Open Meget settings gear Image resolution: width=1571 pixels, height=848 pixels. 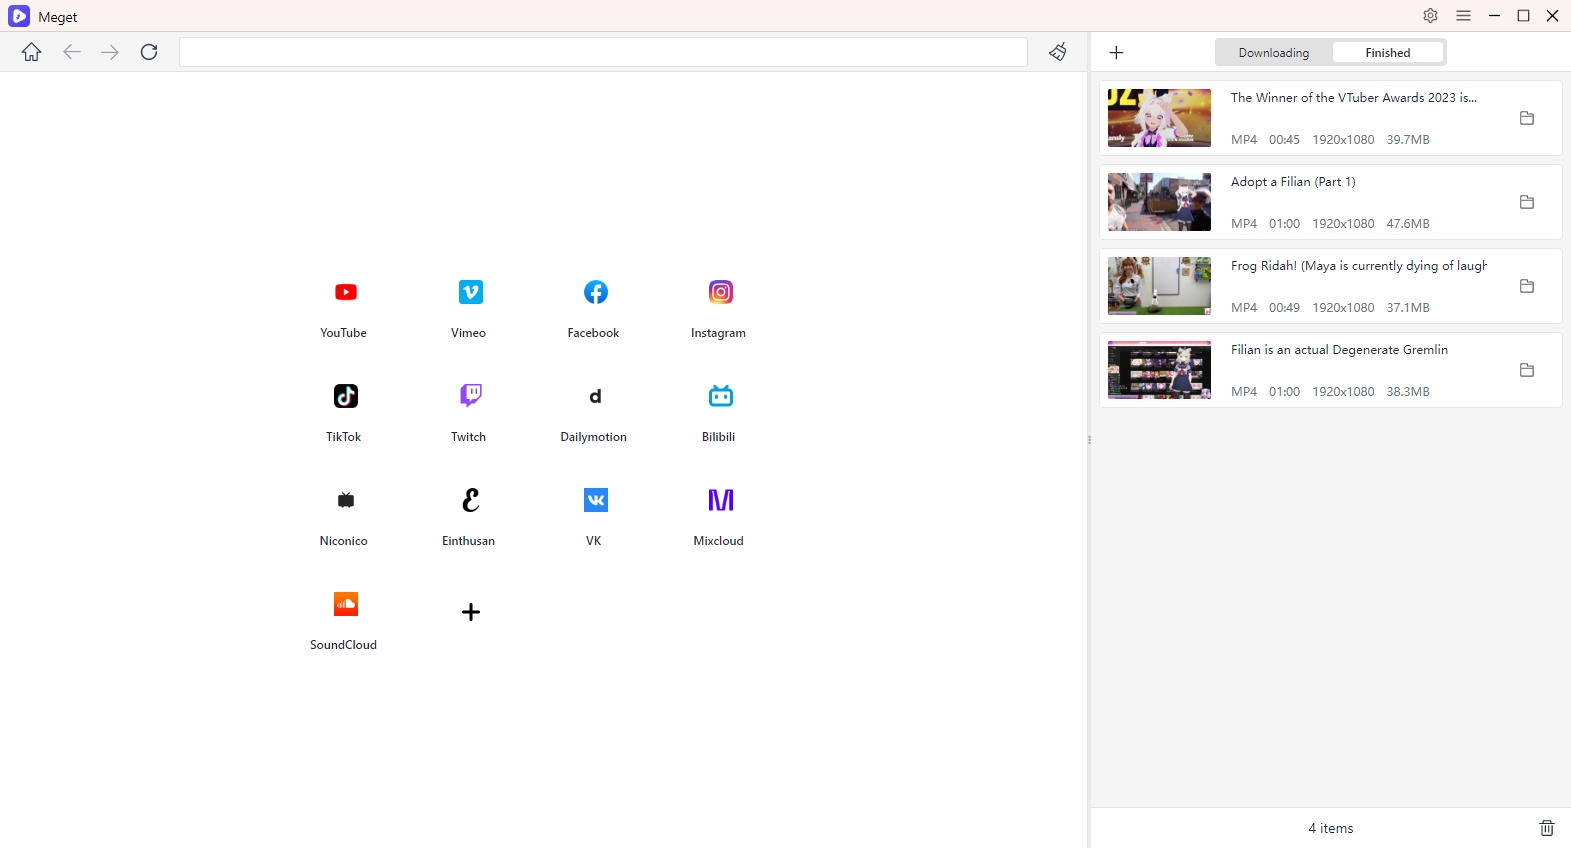coord(1430,16)
